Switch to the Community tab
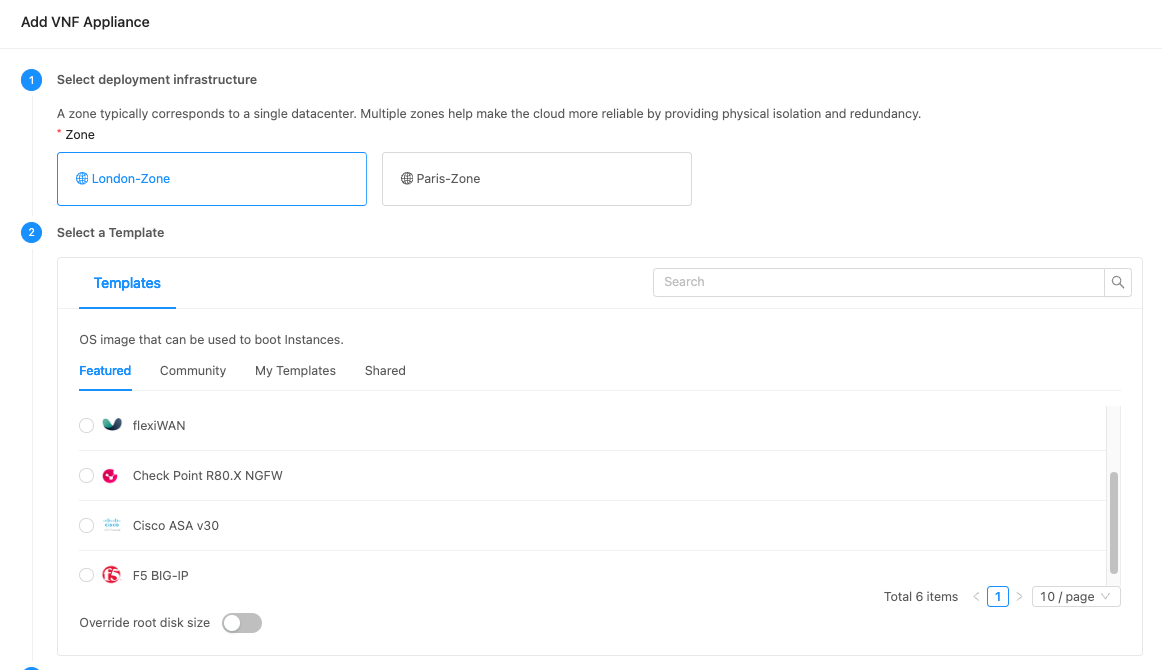The image size is (1162, 670). [x=192, y=370]
